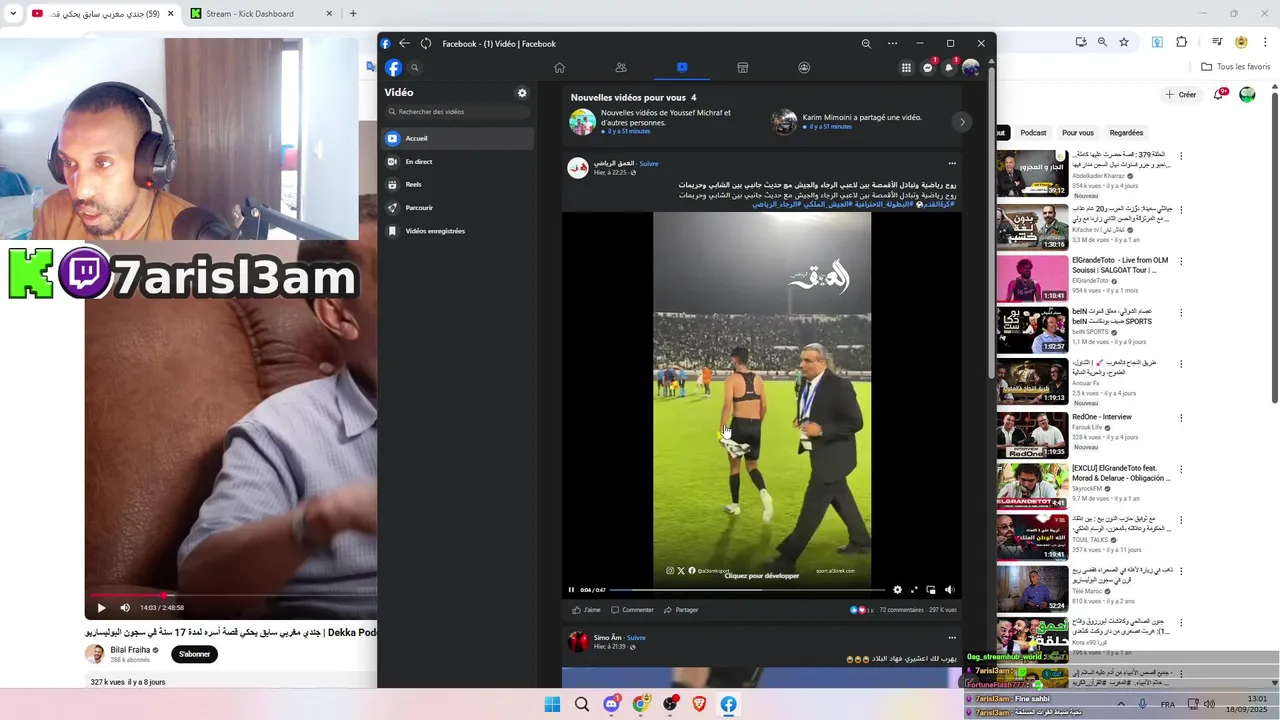Open Facebook Home feed icon
This screenshot has width=1280, height=720.
pyautogui.click(x=559, y=67)
